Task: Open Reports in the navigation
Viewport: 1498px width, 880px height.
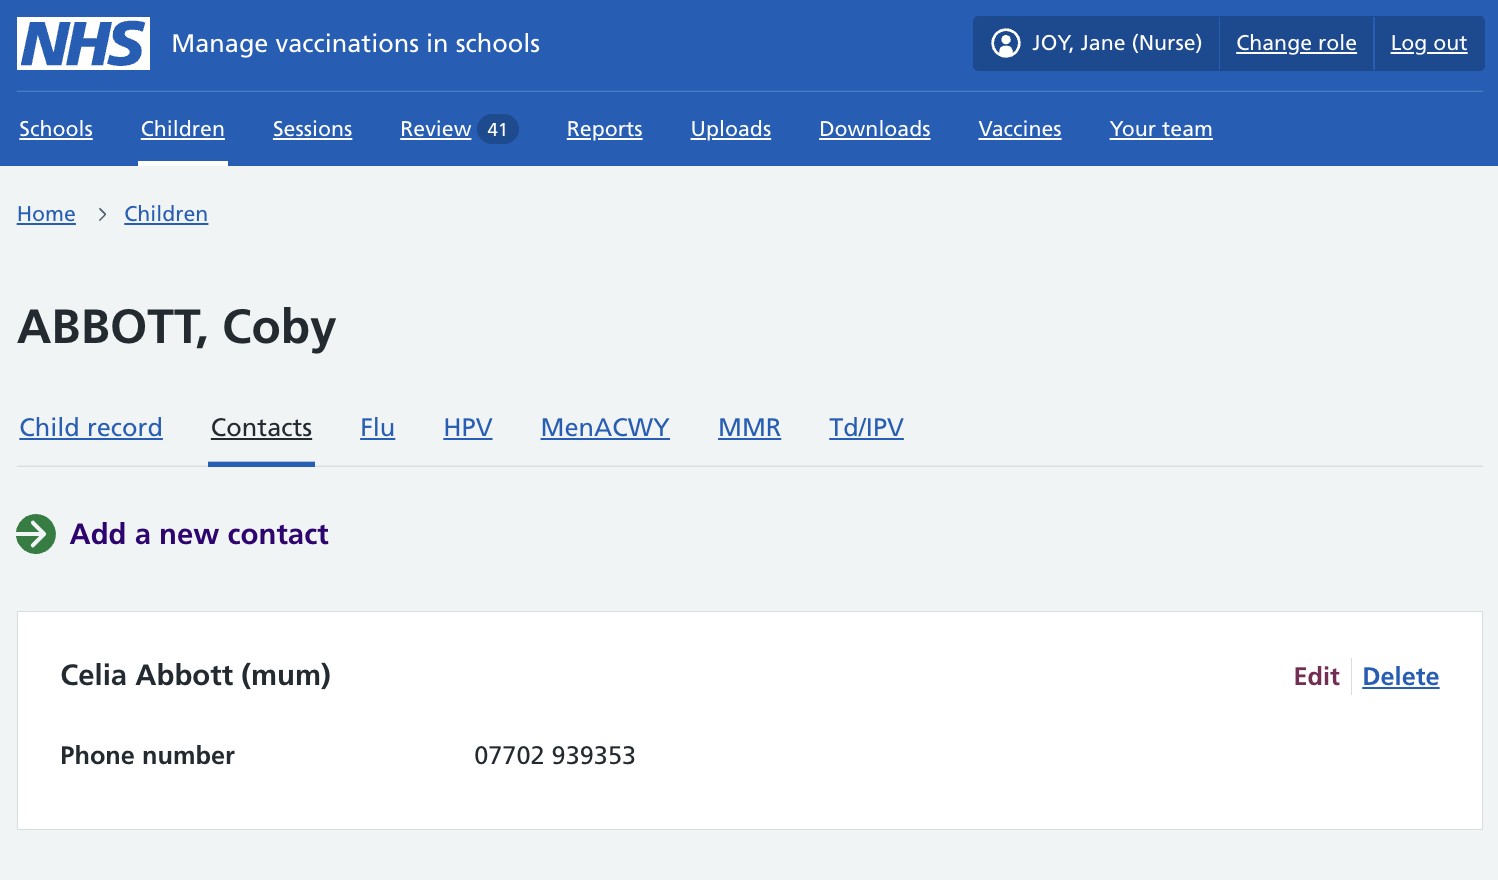Action: (x=604, y=129)
